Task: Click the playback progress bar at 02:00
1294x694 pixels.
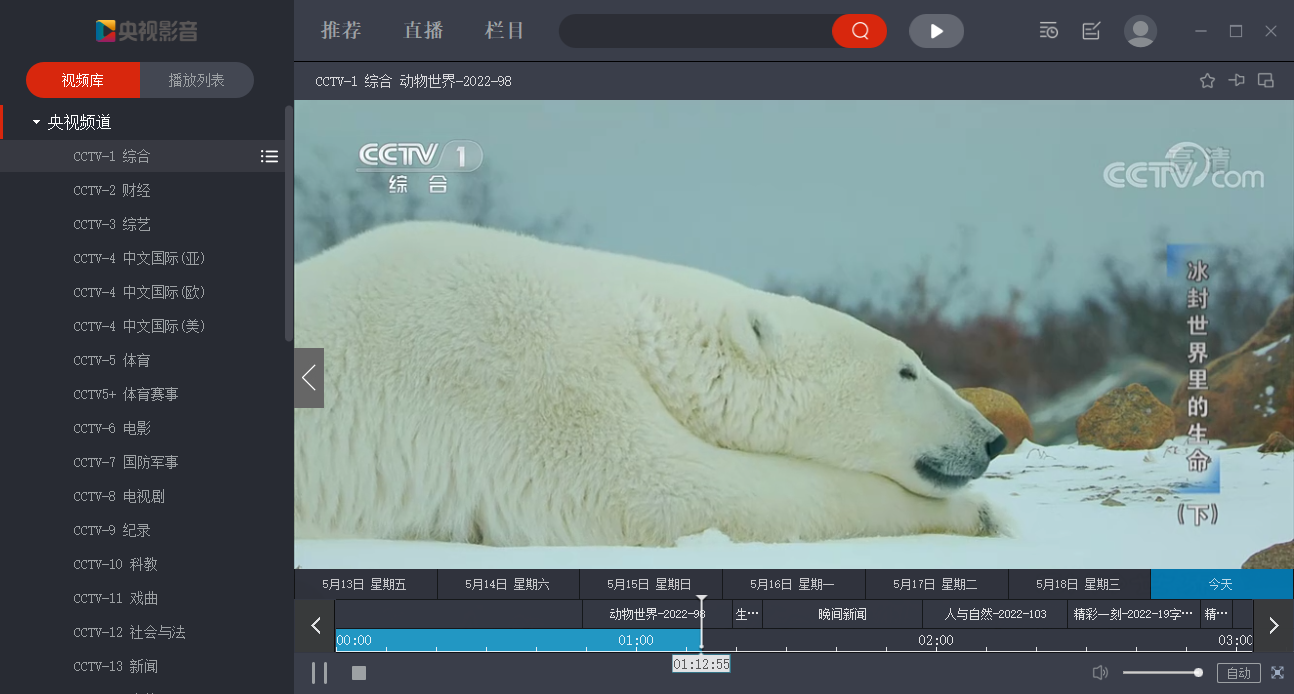Action: click(936, 640)
